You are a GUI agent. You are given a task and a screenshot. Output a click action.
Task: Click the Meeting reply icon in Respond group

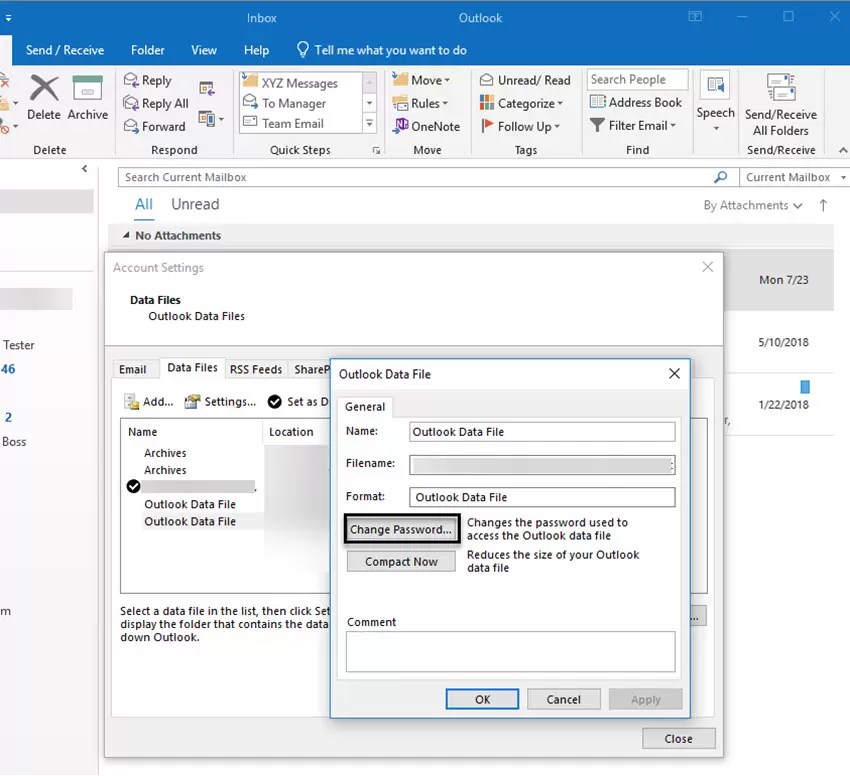tap(207, 88)
